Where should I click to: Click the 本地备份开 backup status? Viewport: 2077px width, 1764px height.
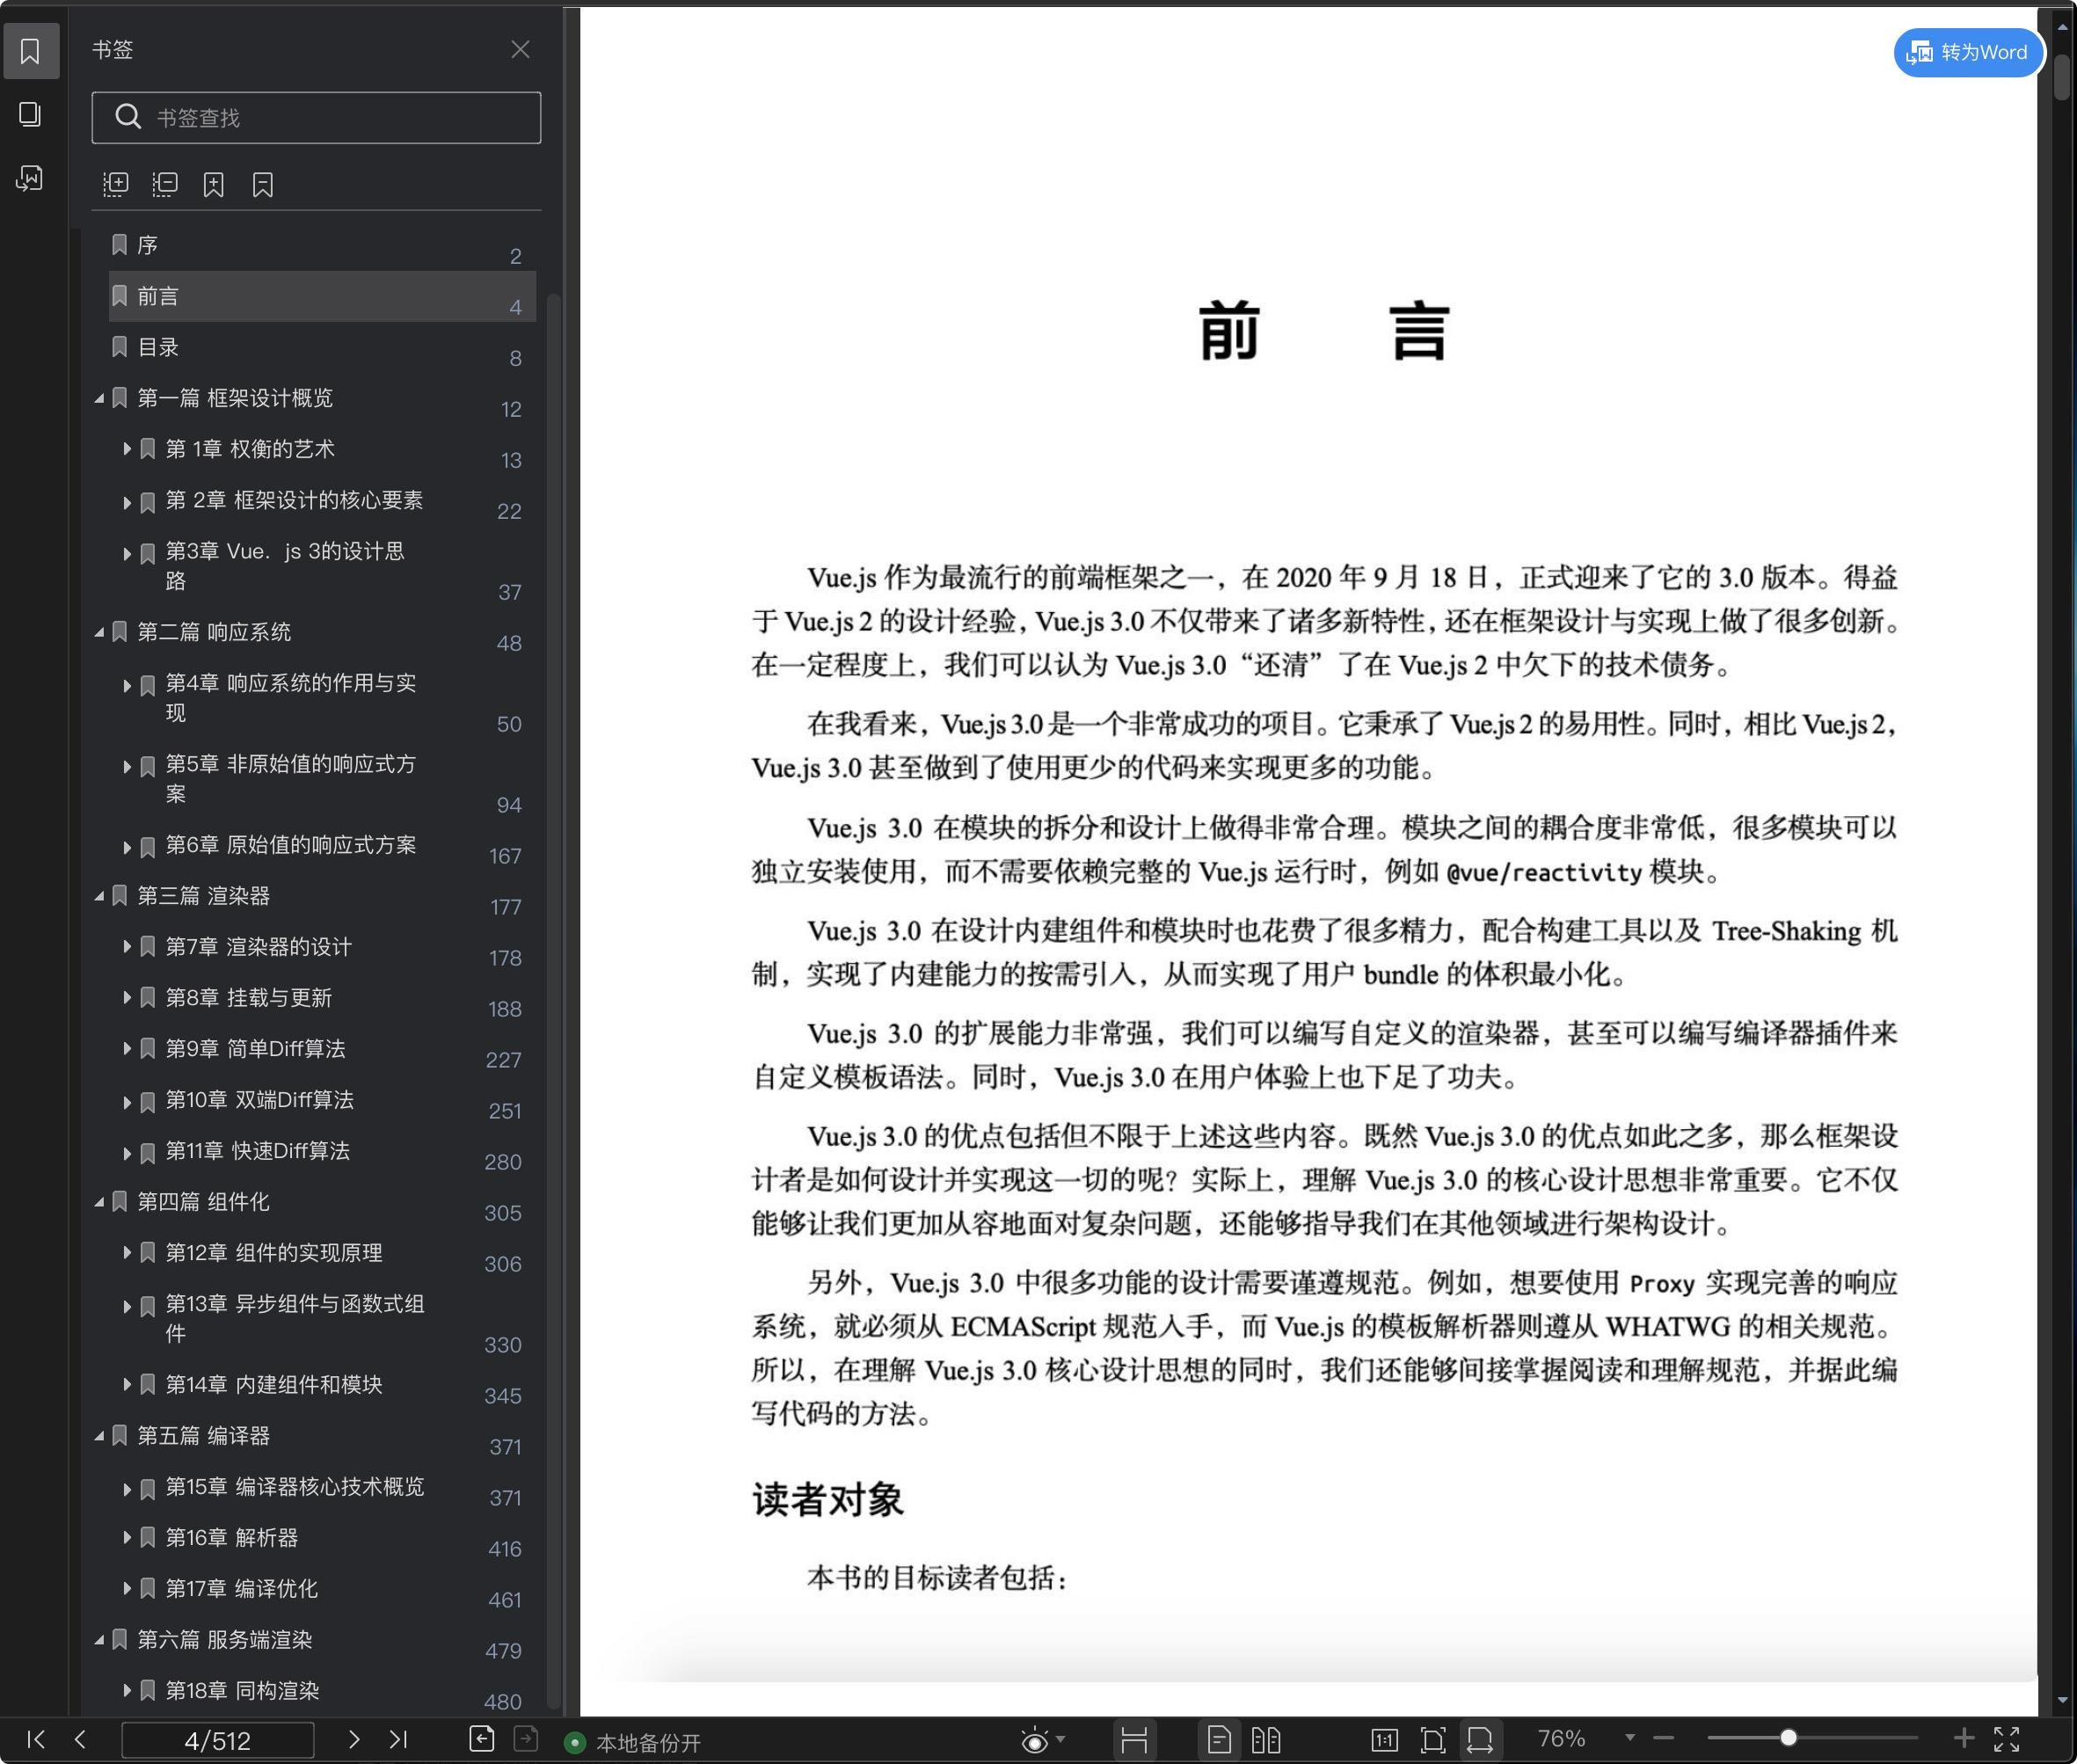pos(634,1743)
